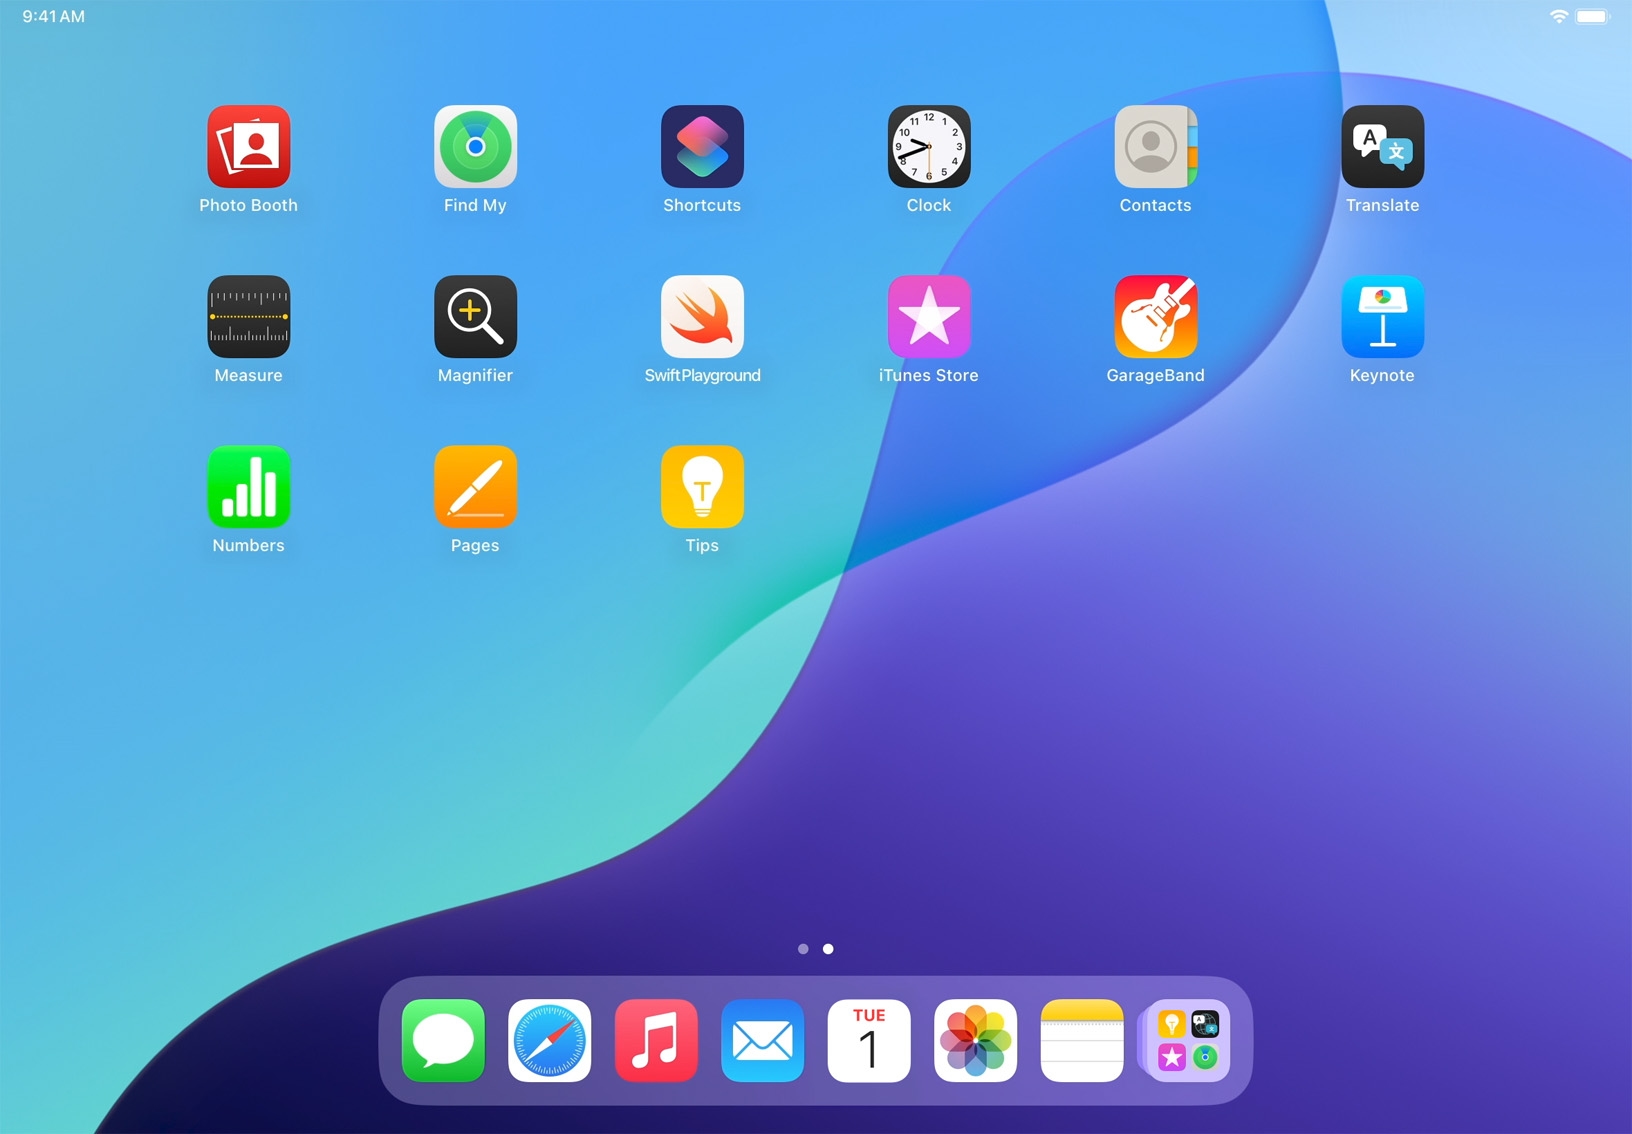1632x1134 pixels.
Task: Open the App Library in the dock
Action: [1187, 1041]
